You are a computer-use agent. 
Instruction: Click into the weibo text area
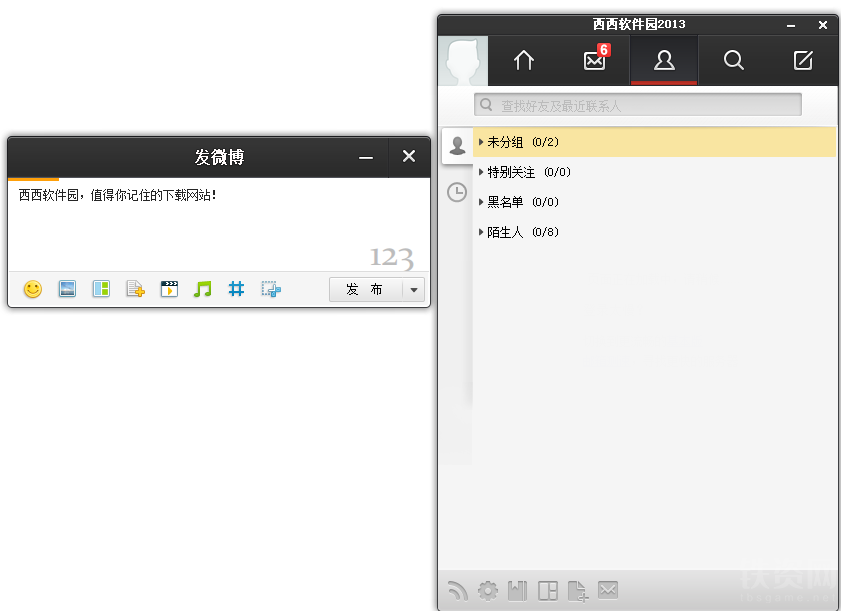click(x=219, y=225)
